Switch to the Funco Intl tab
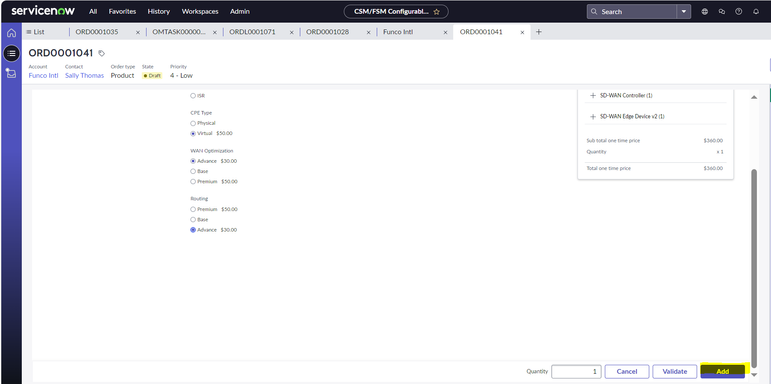The height and width of the screenshot is (384, 771). click(398, 32)
